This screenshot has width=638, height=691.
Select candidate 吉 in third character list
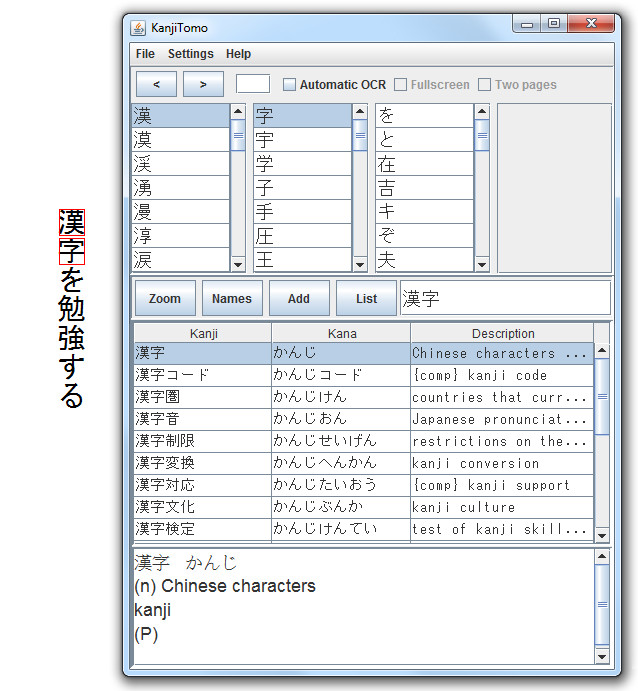click(x=424, y=188)
